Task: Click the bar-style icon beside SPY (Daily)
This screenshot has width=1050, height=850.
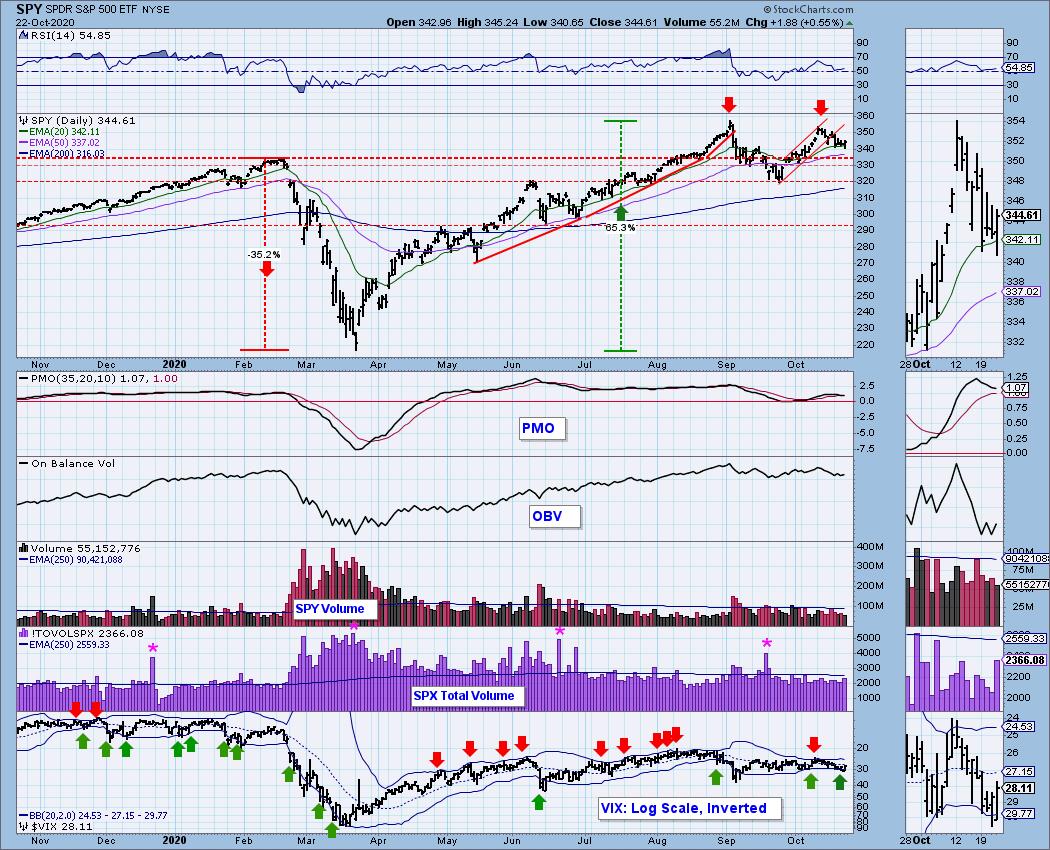Action: [24, 121]
